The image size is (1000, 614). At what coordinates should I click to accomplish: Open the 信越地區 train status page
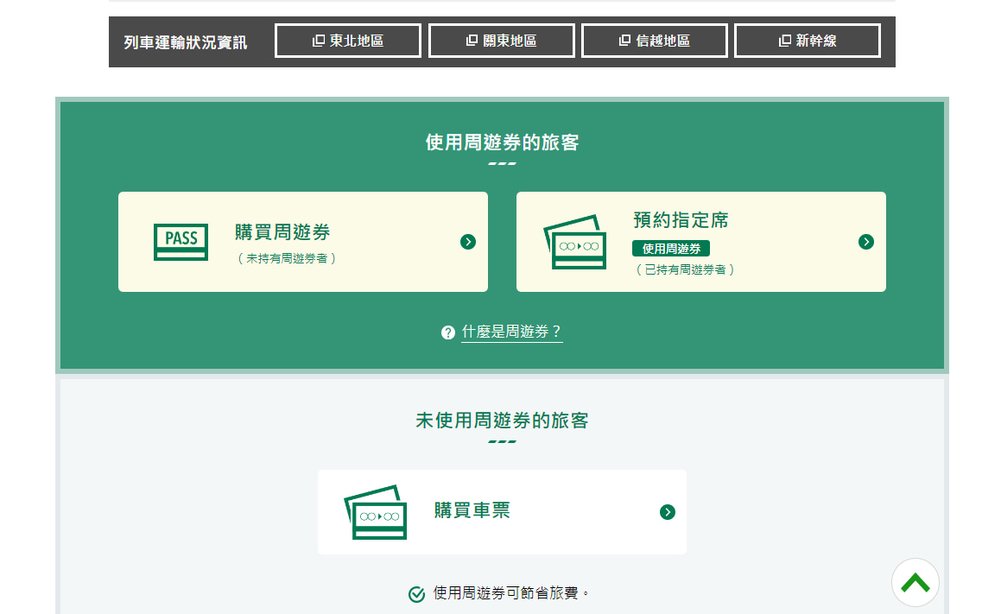click(655, 40)
